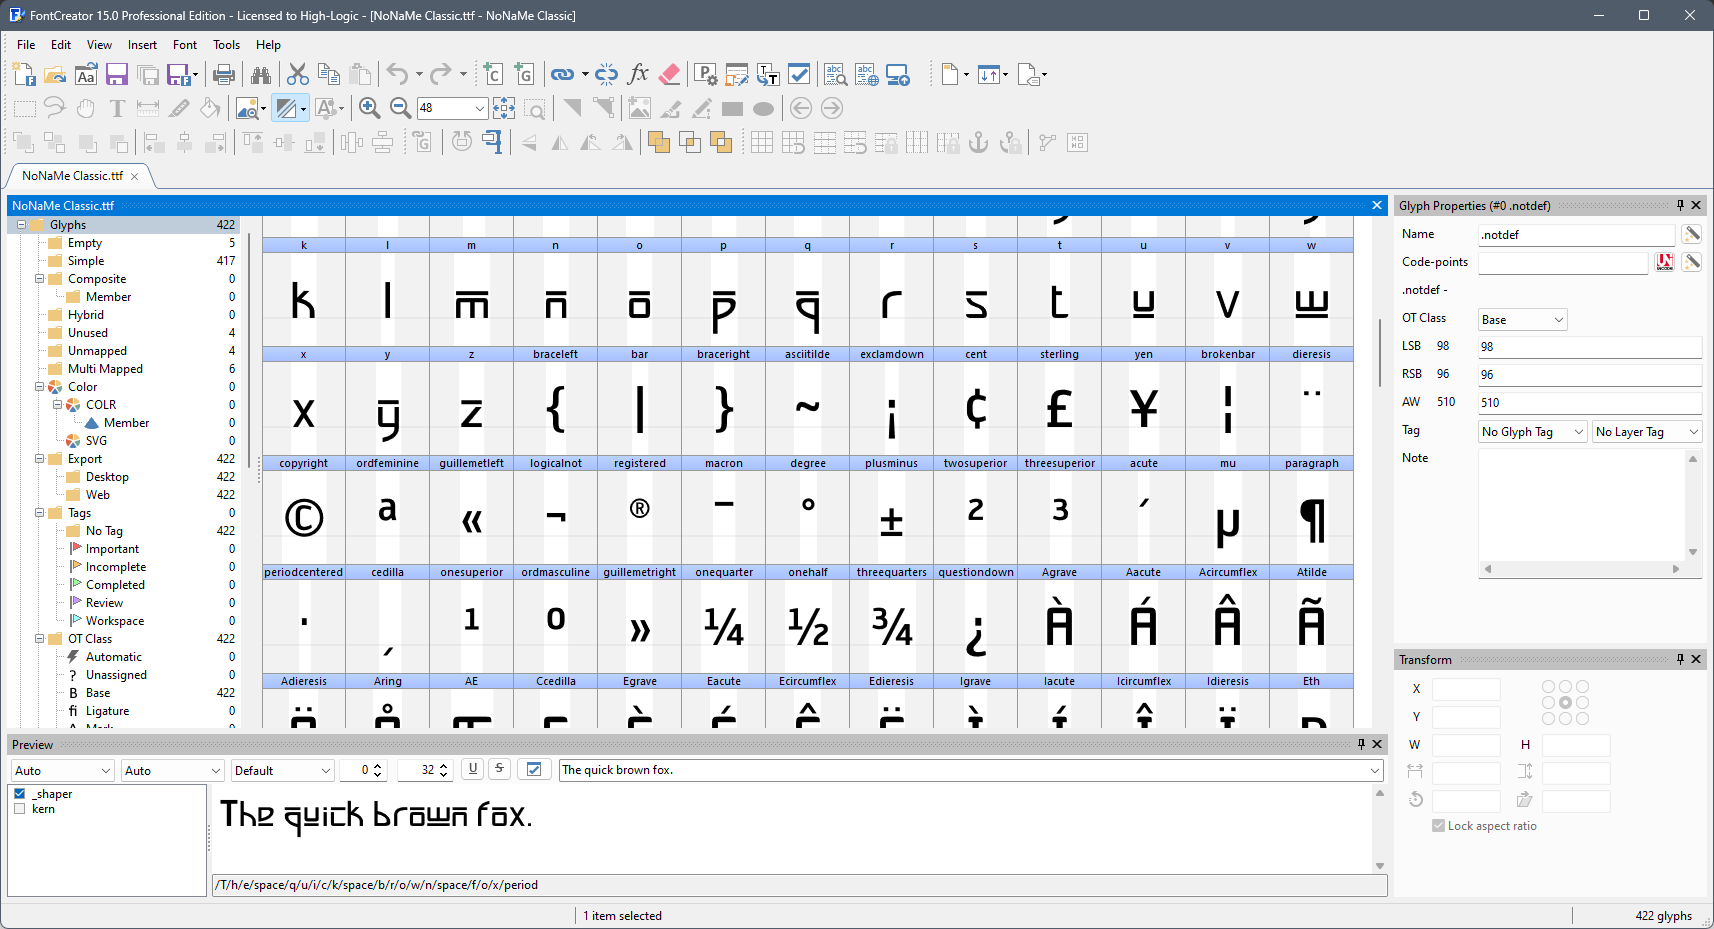Uncheck the _shaper feature checkbox
The image size is (1714, 929).
click(19, 794)
